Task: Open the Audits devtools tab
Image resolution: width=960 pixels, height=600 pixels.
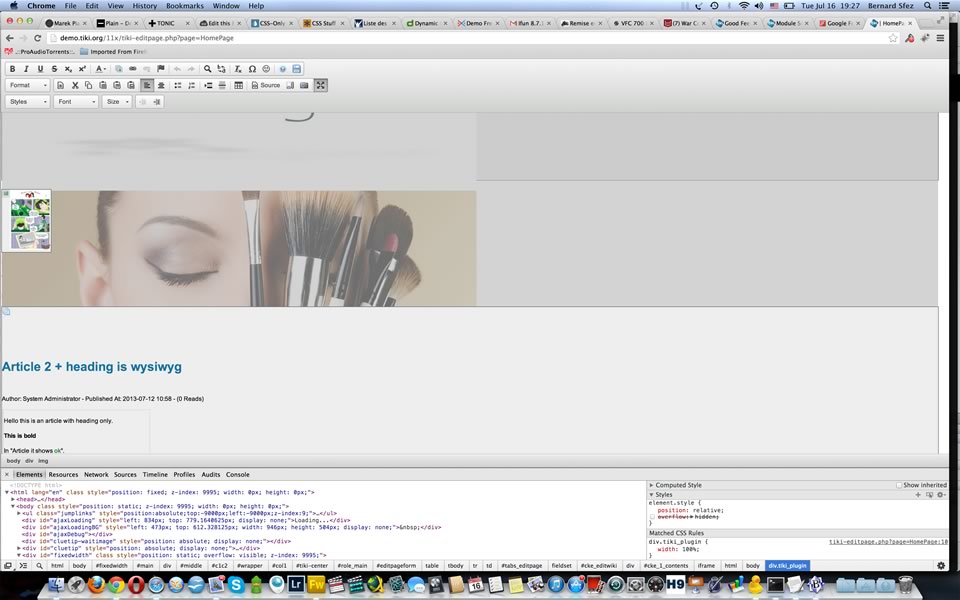Action: point(211,474)
